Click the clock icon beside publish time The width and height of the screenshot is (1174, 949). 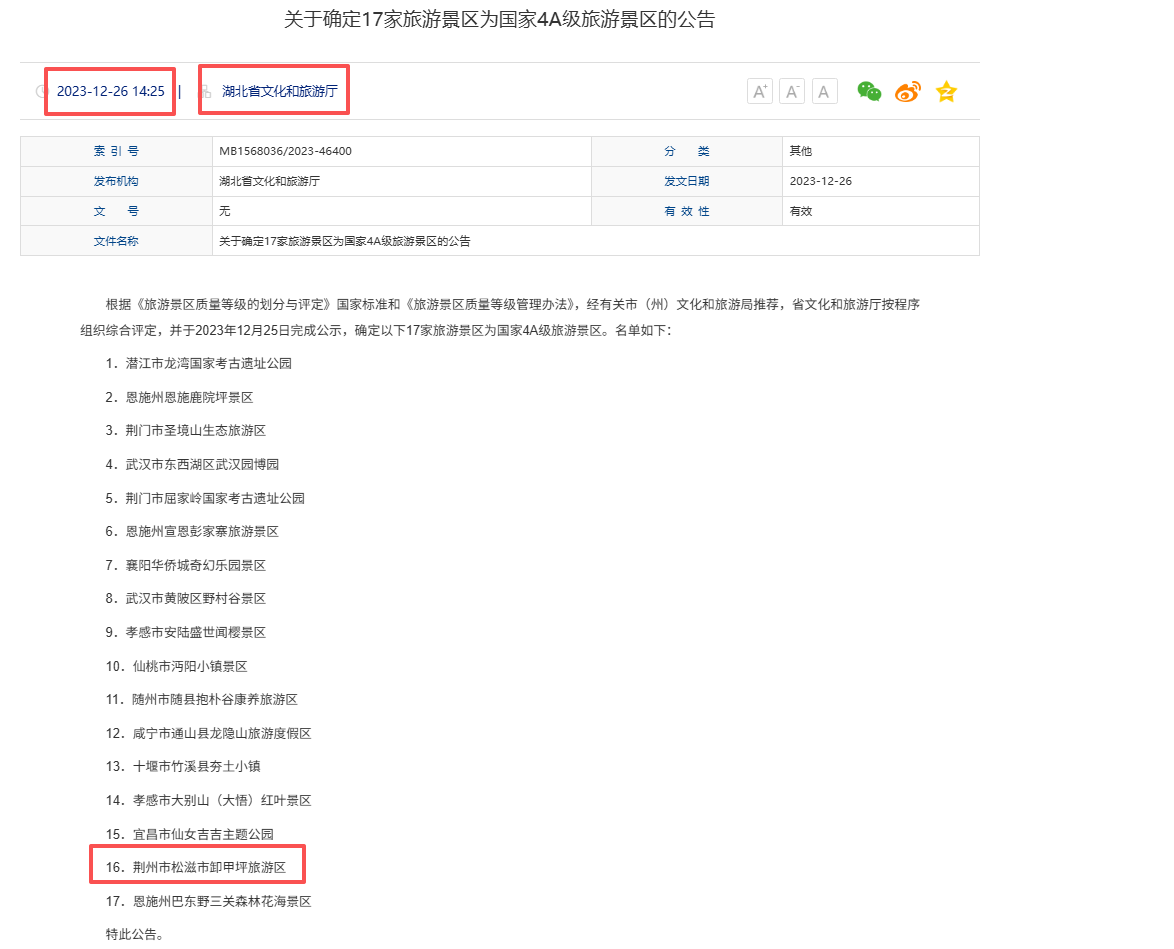click(x=42, y=92)
